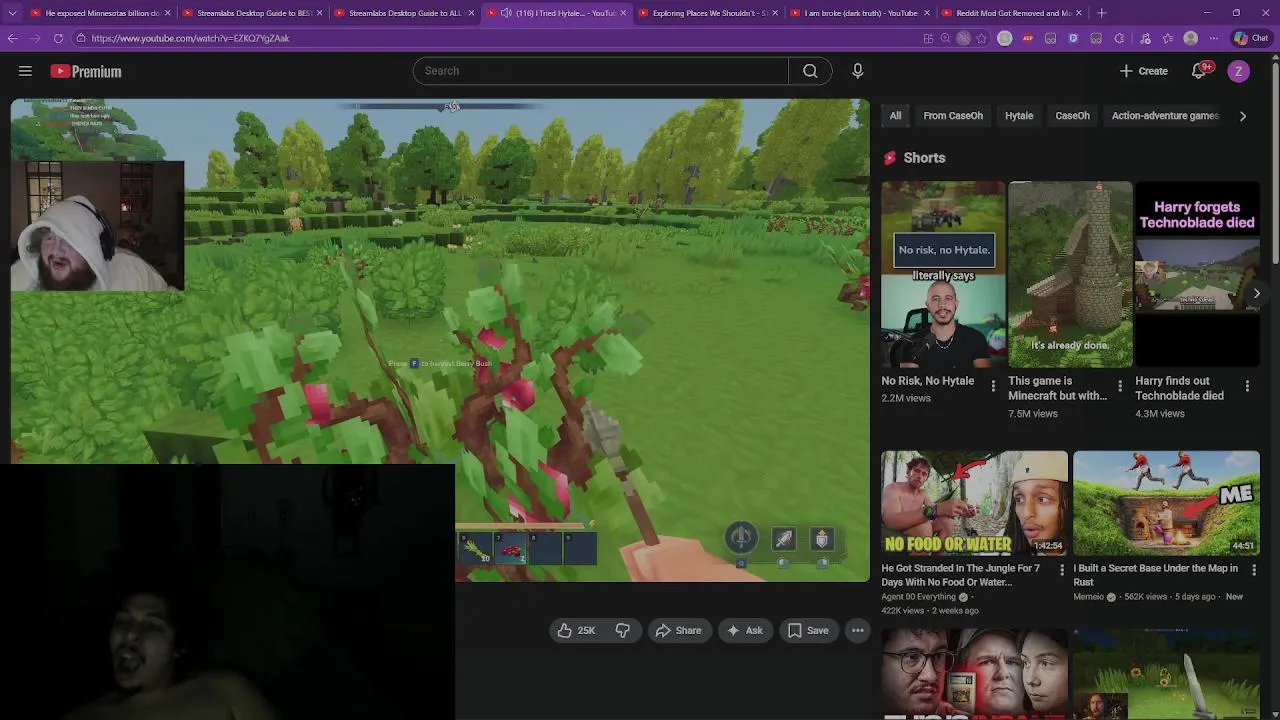The height and width of the screenshot is (720, 1280).
Task: Open Agent 00 Everything channel link
Action: coord(918,597)
